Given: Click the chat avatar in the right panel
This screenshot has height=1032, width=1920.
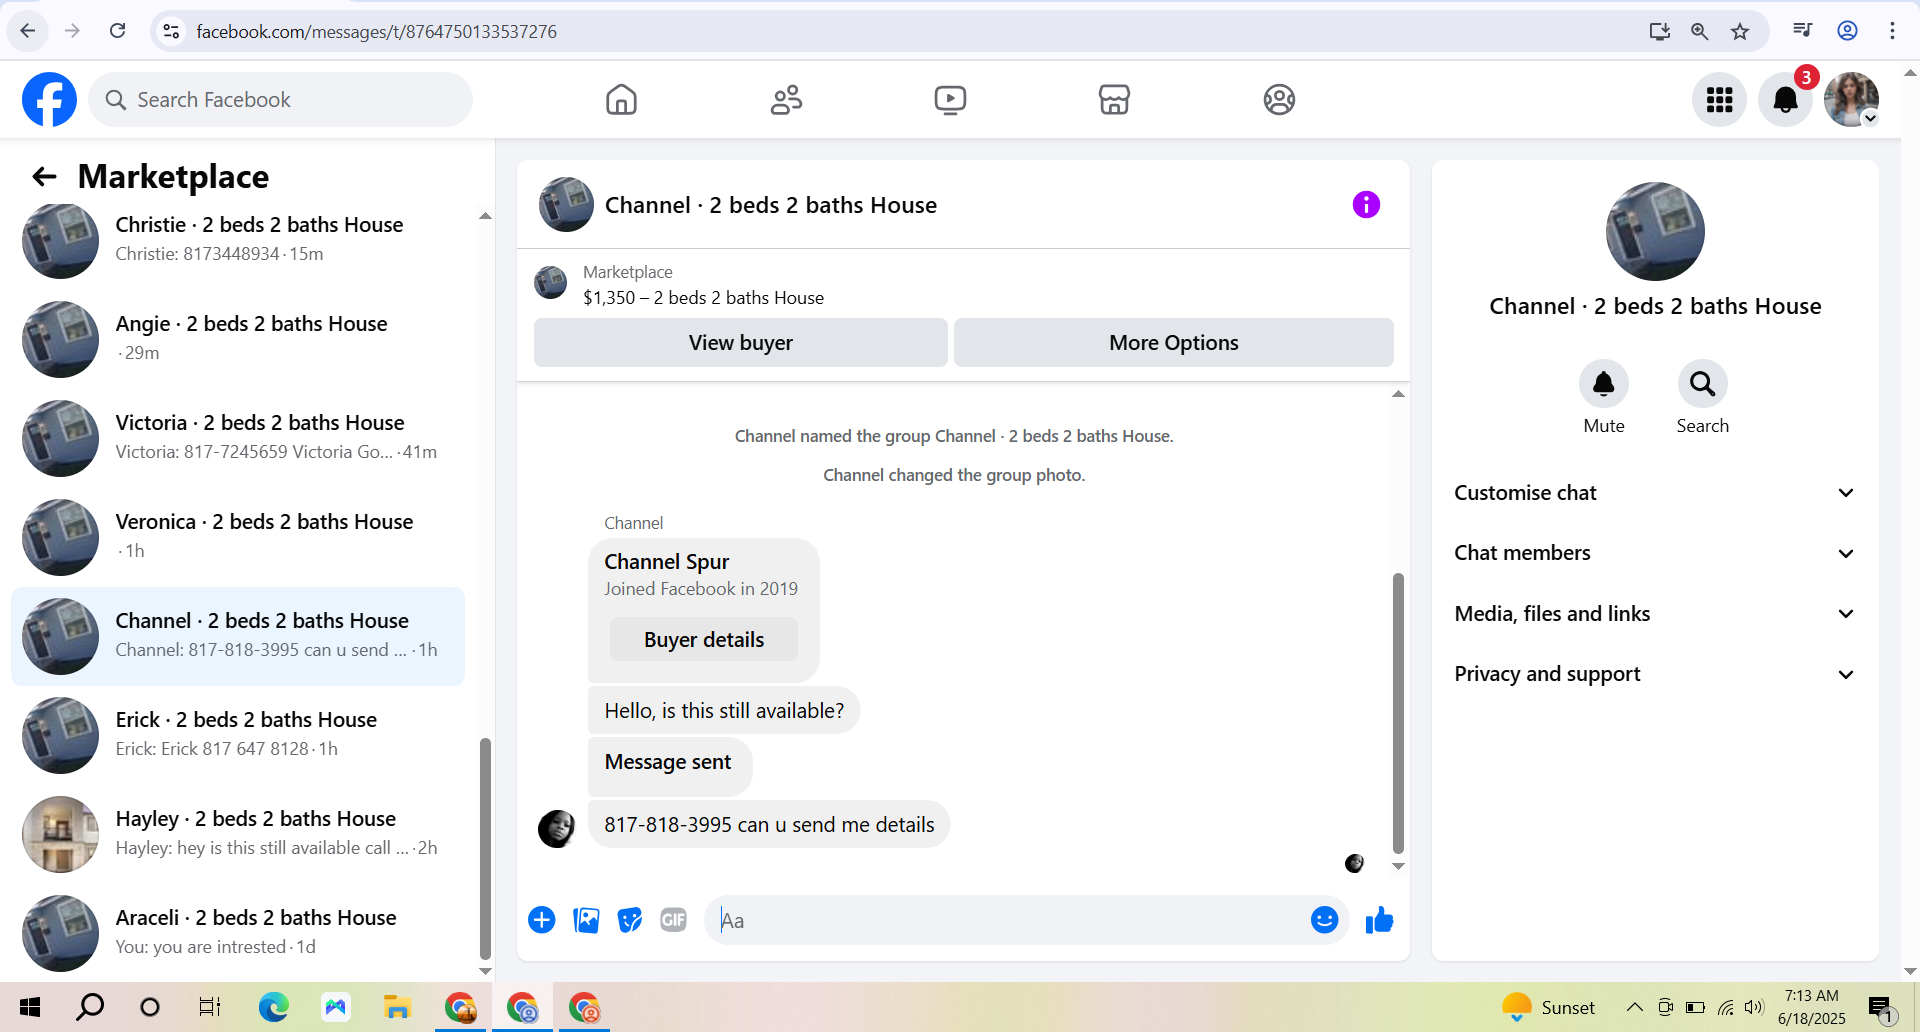Looking at the screenshot, I should click(x=1655, y=232).
